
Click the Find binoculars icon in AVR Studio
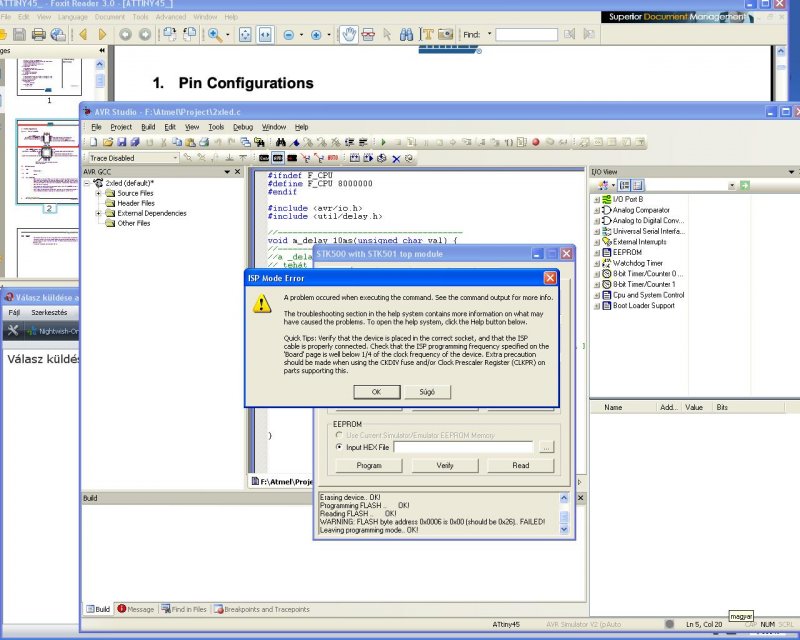(281, 142)
